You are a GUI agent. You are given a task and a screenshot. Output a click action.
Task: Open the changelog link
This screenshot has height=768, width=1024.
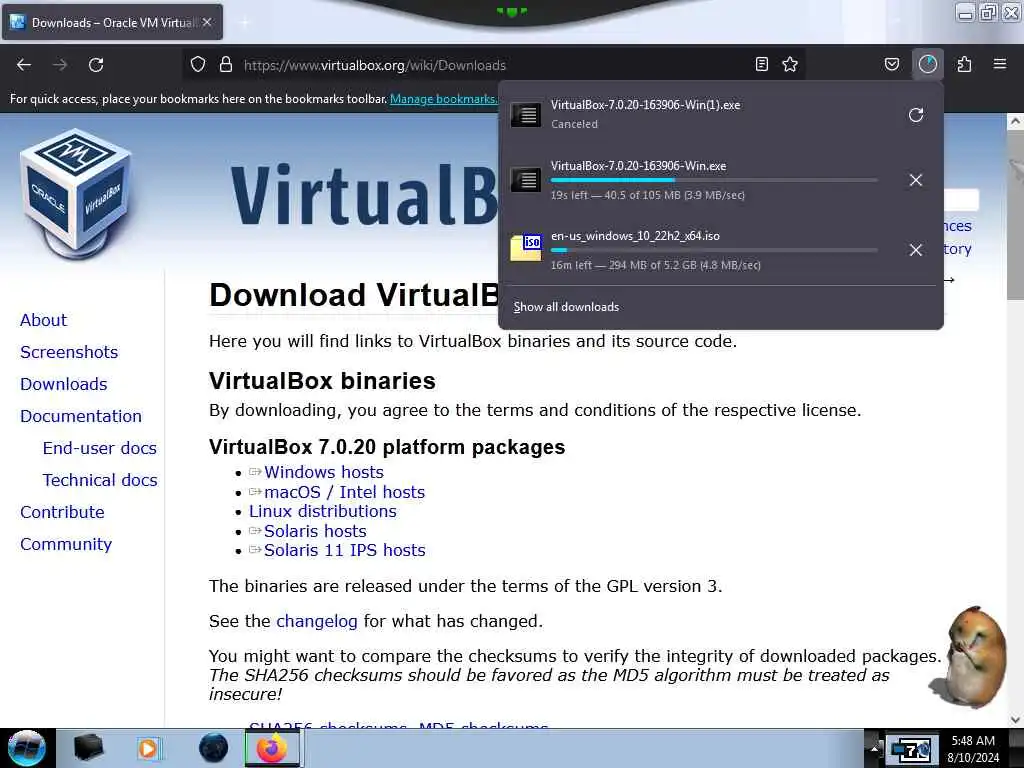[317, 621]
